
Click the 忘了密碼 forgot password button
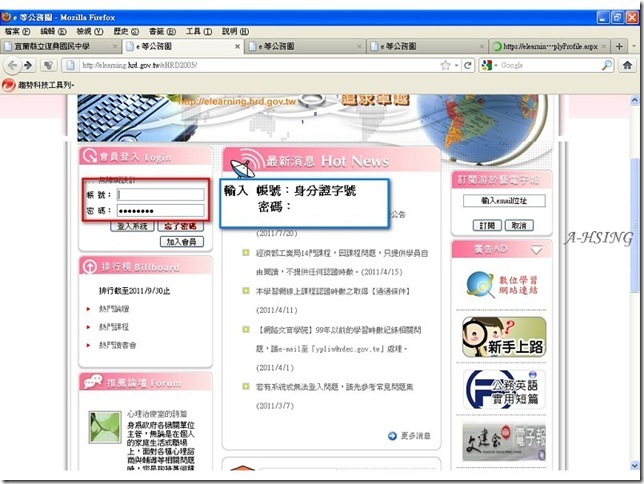[180, 226]
